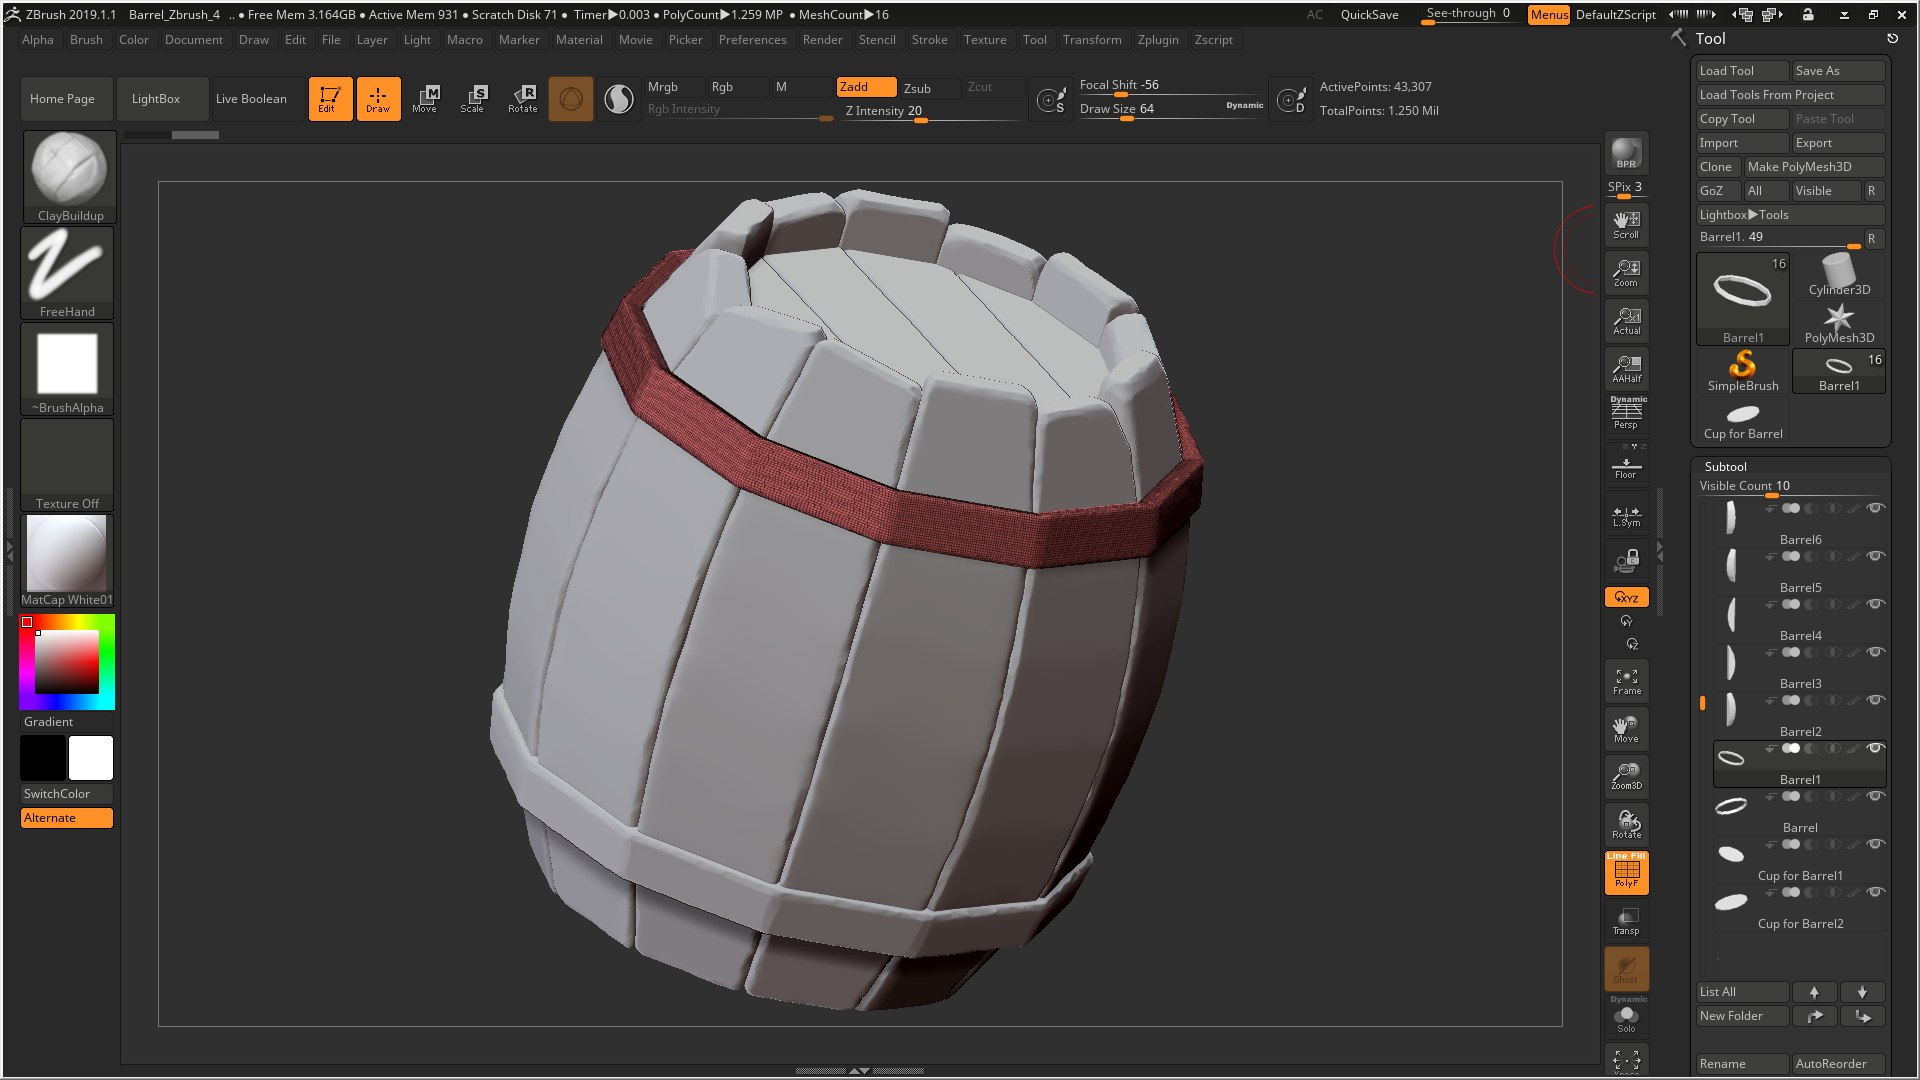
Task: Click the Load Tool button
Action: (1742, 71)
